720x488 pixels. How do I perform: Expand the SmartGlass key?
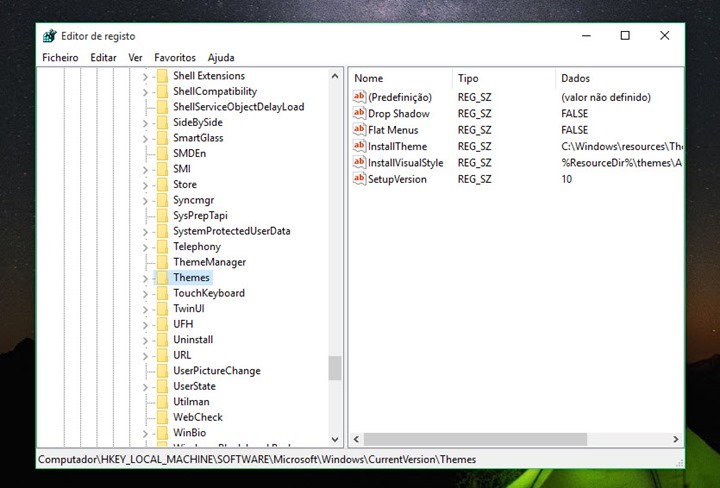[145, 139]
